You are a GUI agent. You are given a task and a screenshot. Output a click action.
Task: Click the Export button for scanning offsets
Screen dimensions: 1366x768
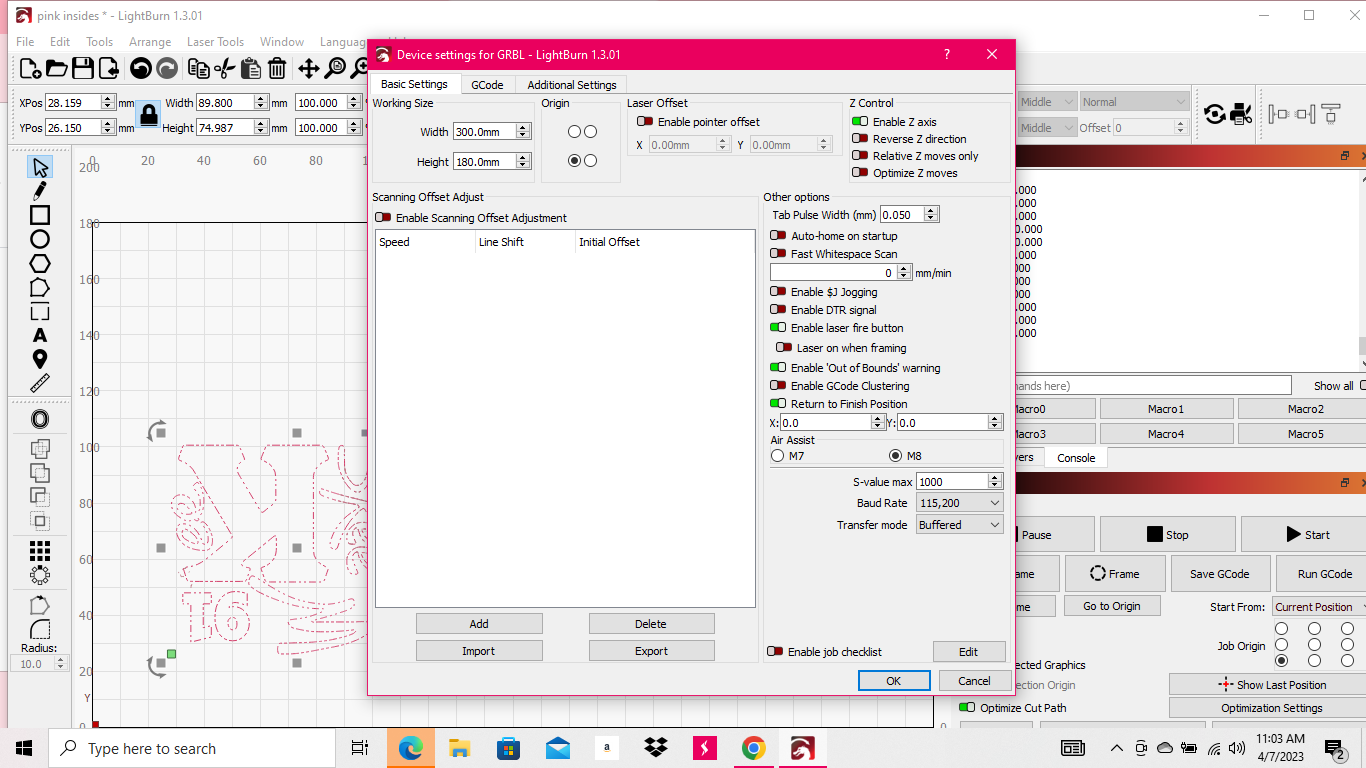[x=651, y=651]
